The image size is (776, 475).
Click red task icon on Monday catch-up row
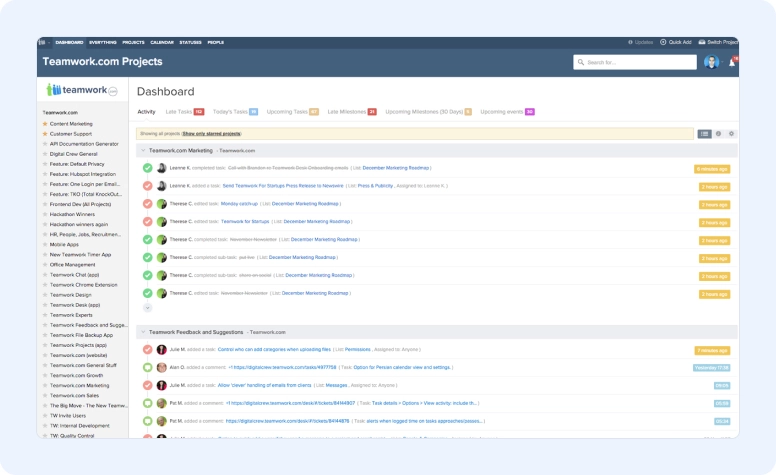pyautogui.click(x=147, y=204)
